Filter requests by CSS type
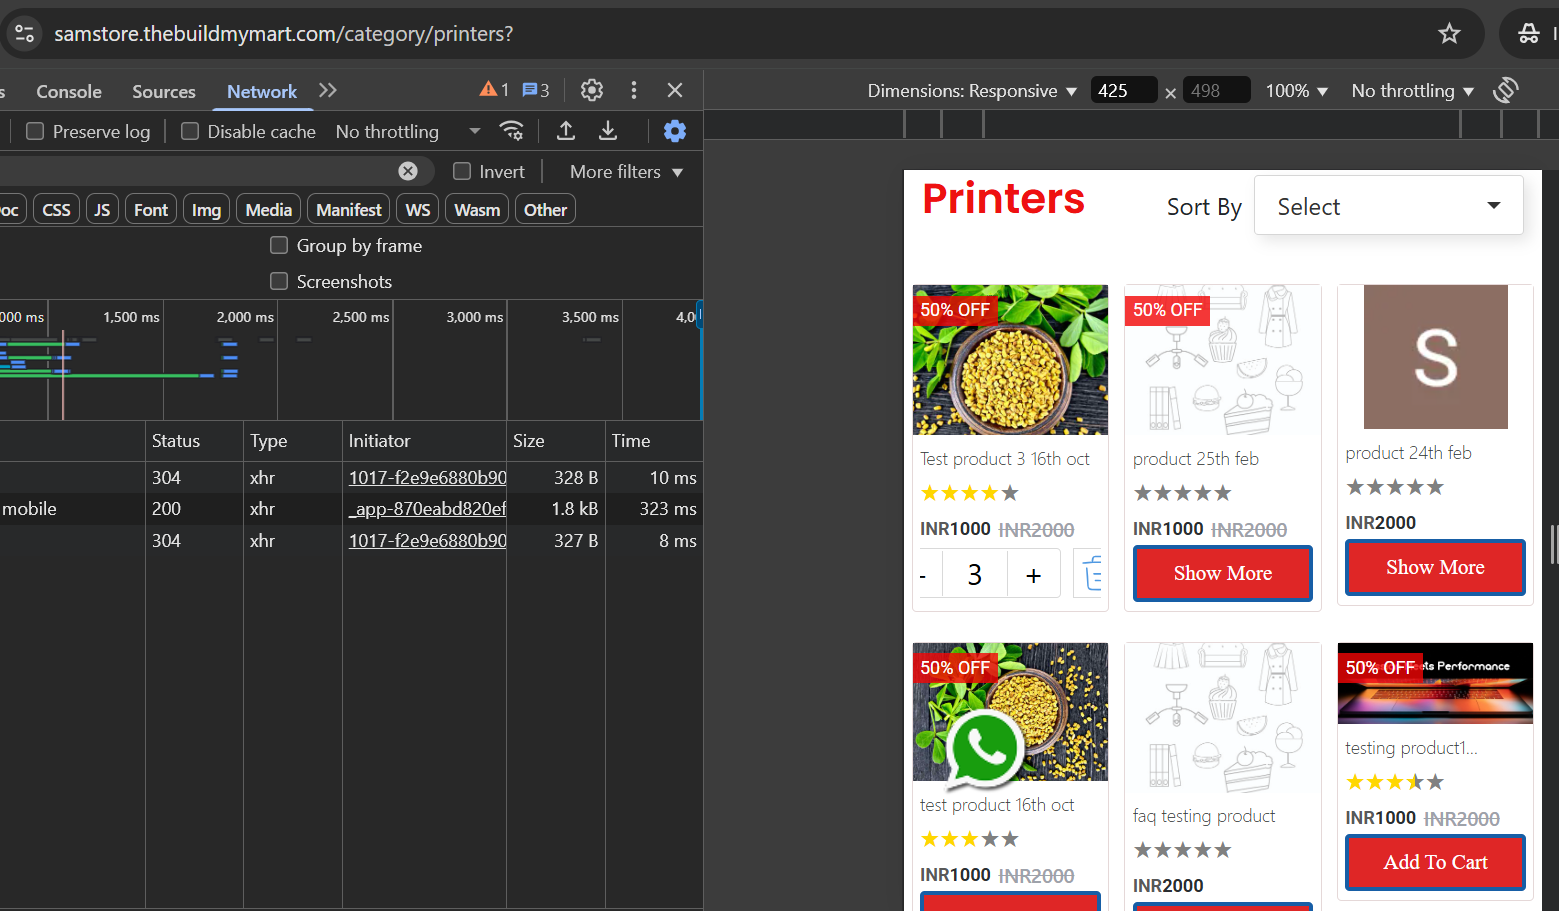Viewport: 1559px width, 911px height. click(x=57, y=209)
